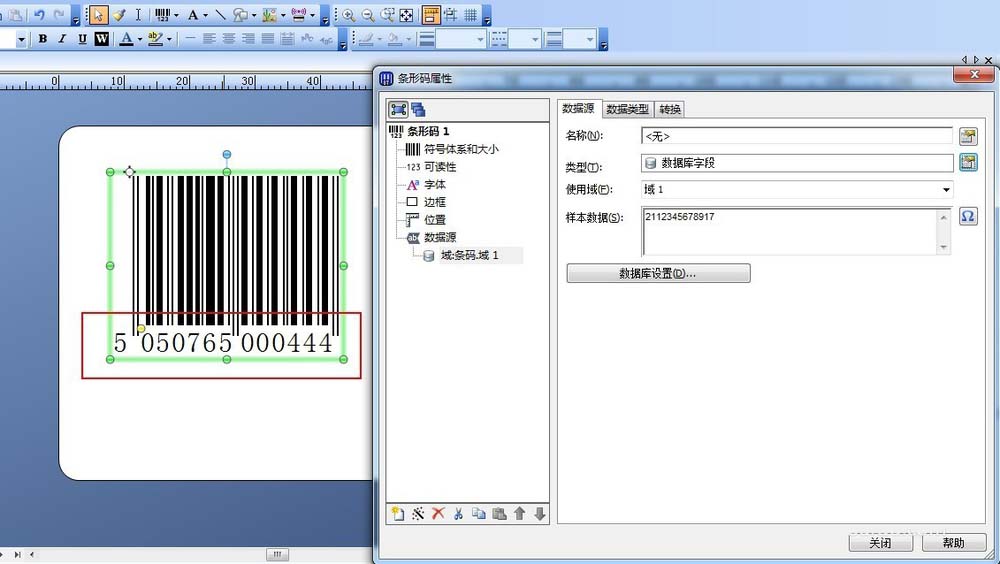Open the font color dropdown arrow
The image size is (1000, 564).
(140, 39)
